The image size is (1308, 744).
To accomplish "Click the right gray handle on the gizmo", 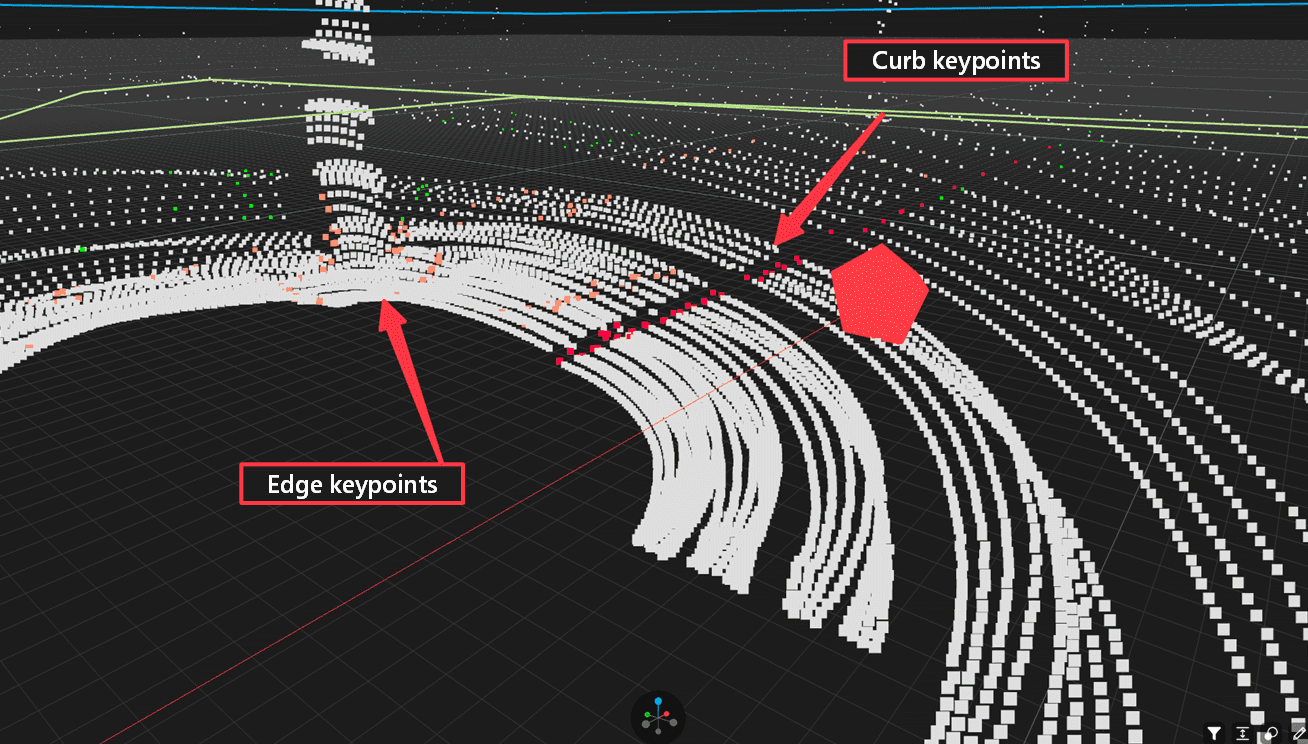I will coord(673,723).
